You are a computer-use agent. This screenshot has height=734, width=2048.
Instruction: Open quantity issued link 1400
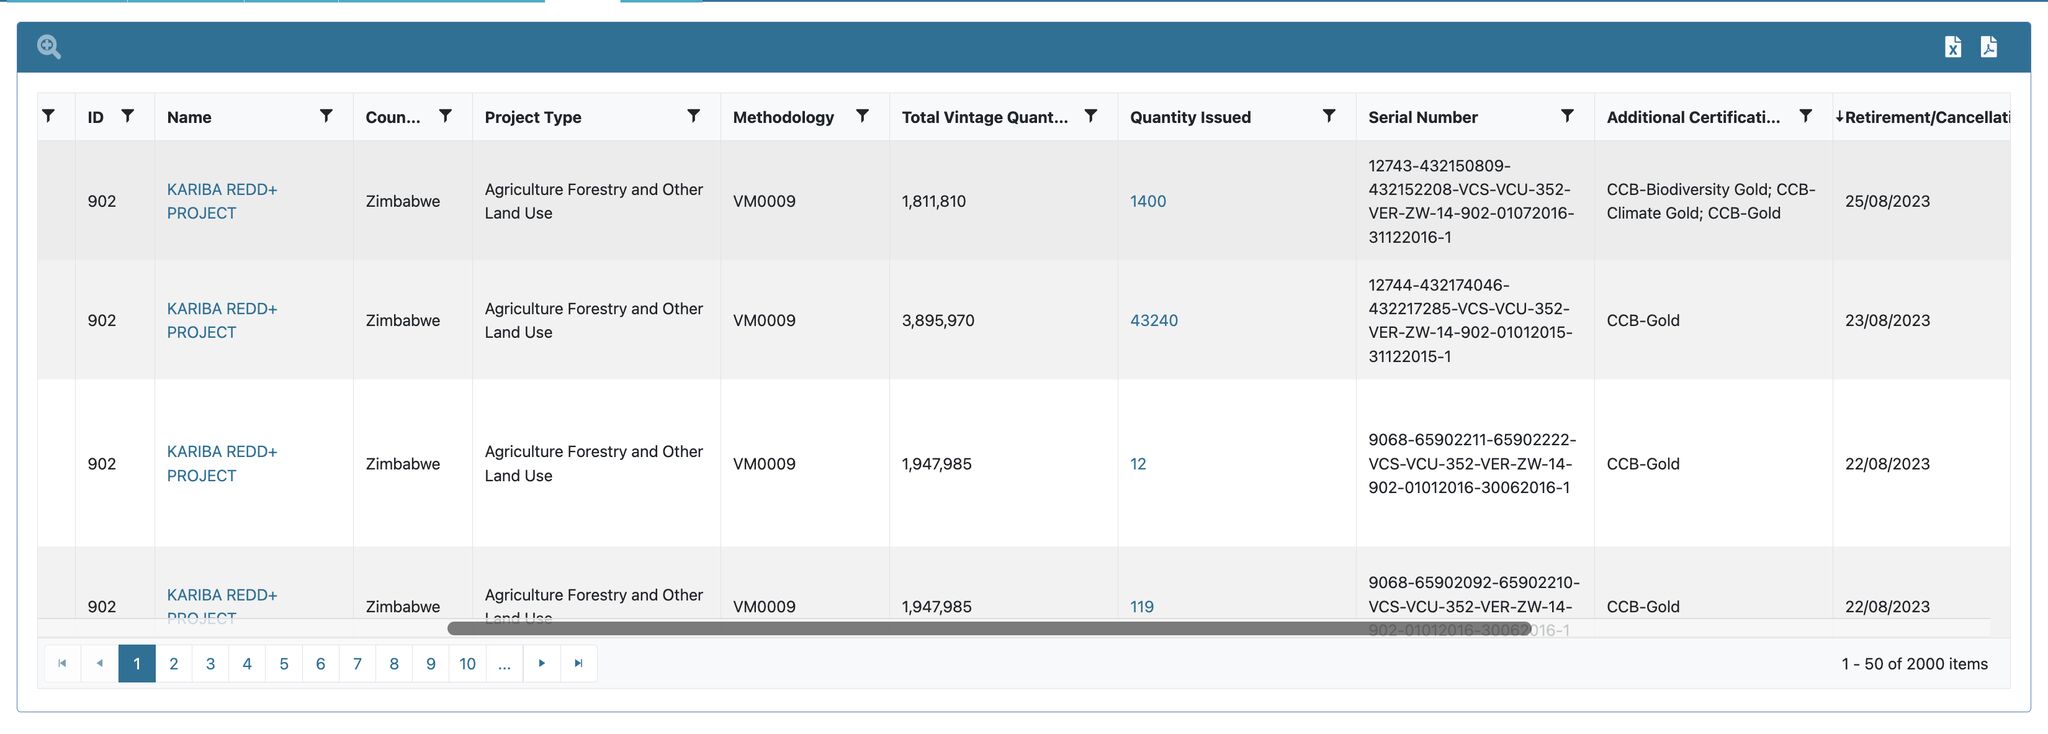(1148, 201)
